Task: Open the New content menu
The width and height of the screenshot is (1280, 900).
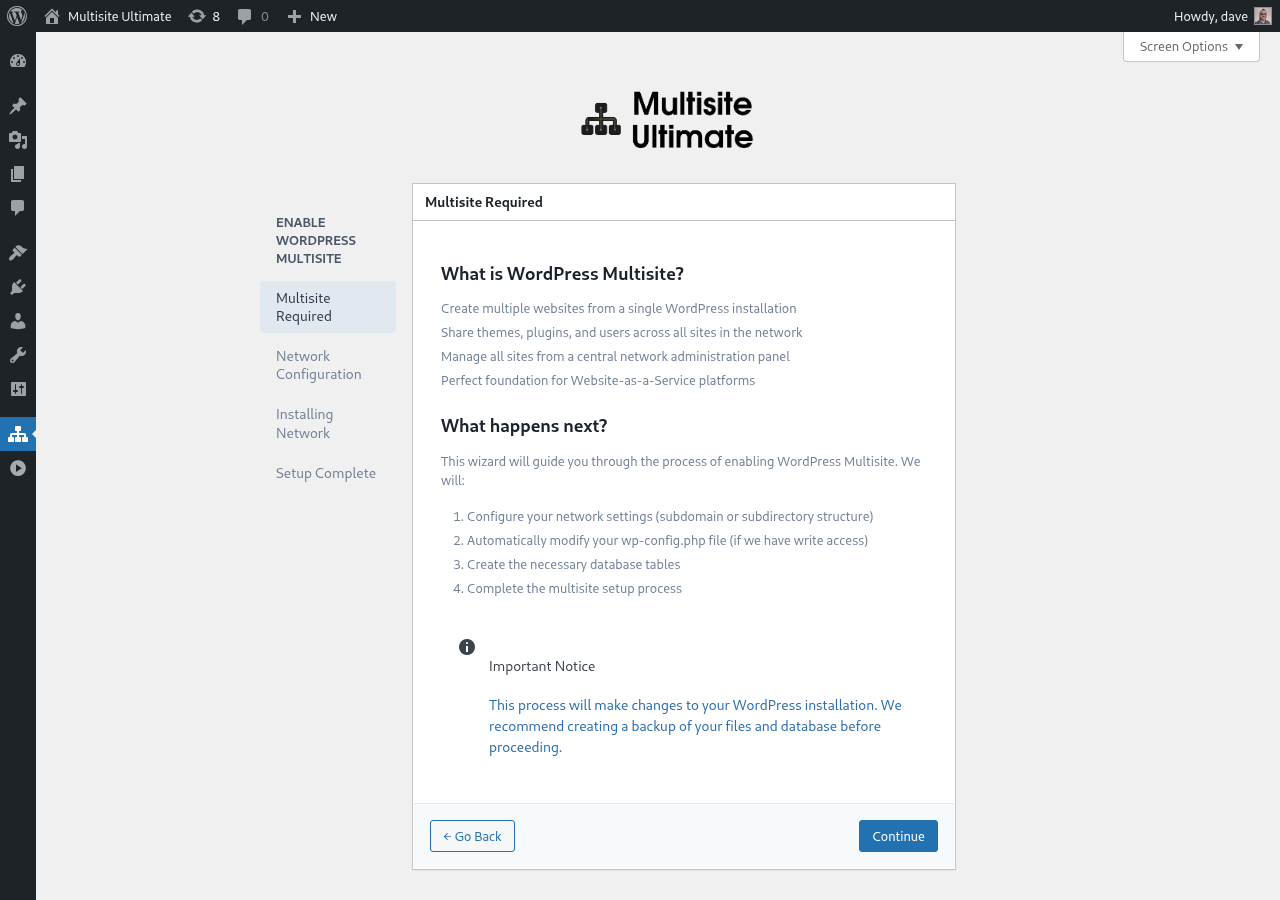Action: 312,16
